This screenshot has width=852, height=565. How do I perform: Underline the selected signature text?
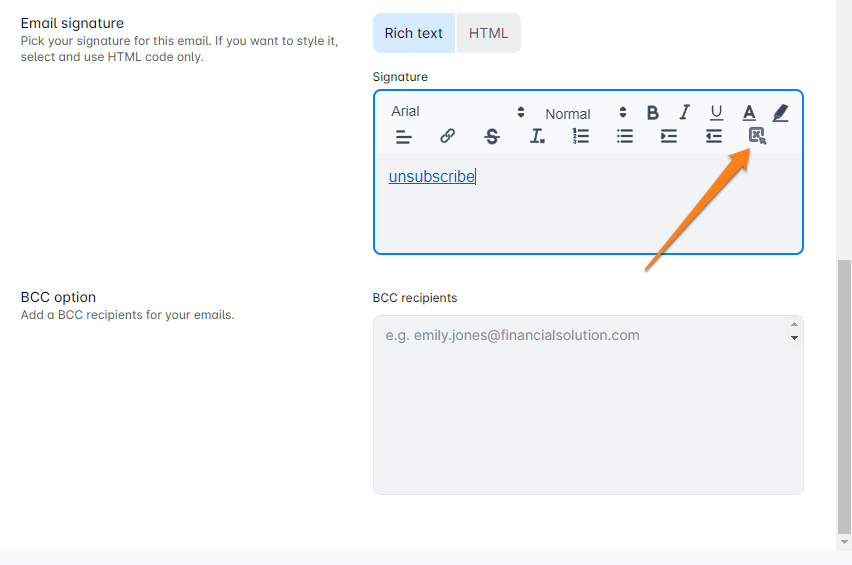[x=716, y=113]
